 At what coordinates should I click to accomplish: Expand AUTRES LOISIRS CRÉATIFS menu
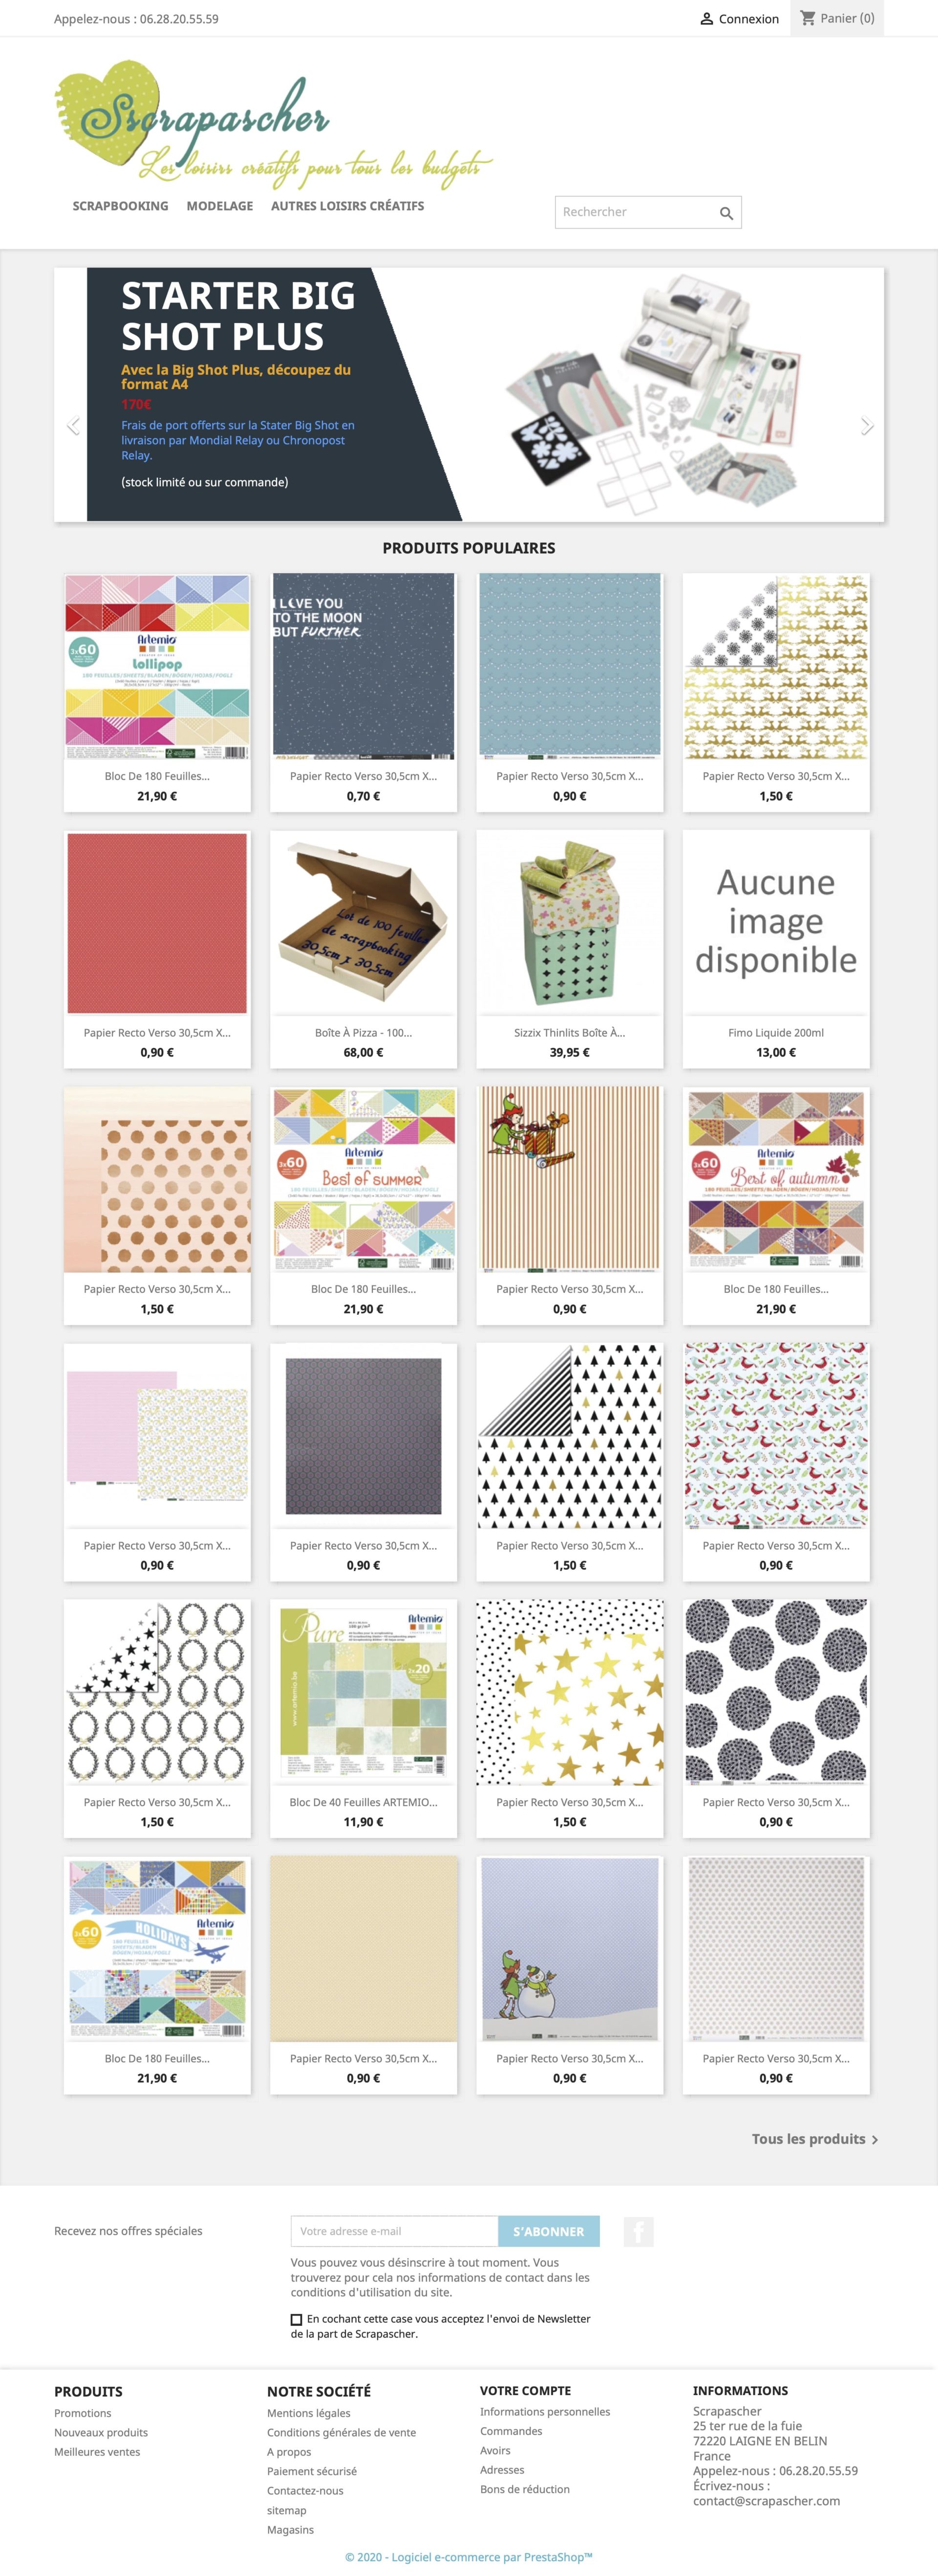(x=347, y=206)
